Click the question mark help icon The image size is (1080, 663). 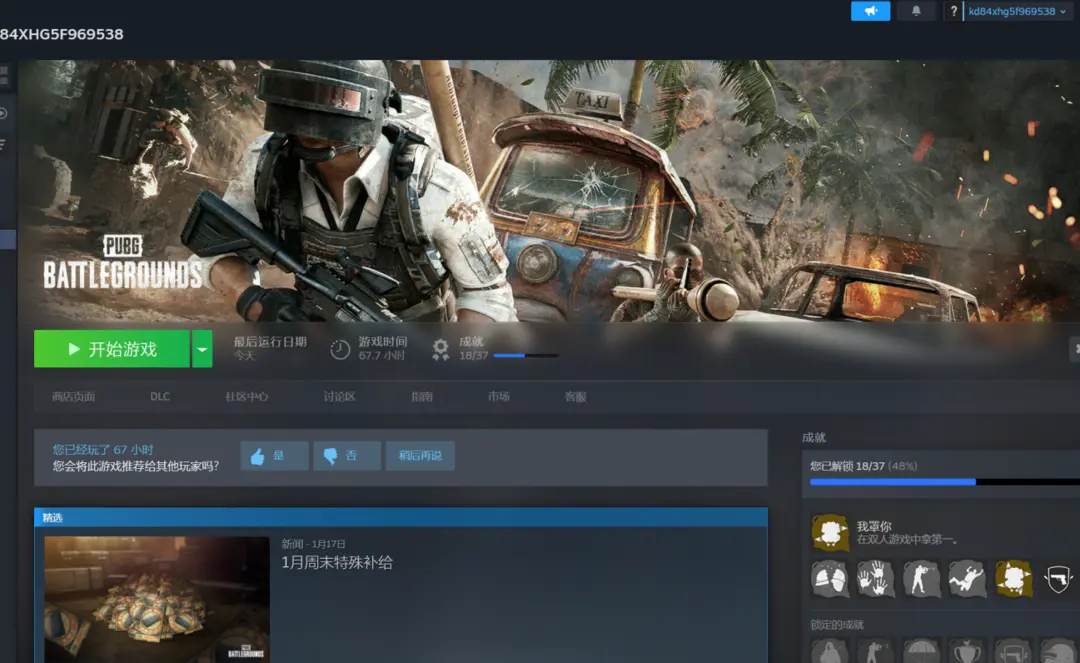tap(954, 11)
